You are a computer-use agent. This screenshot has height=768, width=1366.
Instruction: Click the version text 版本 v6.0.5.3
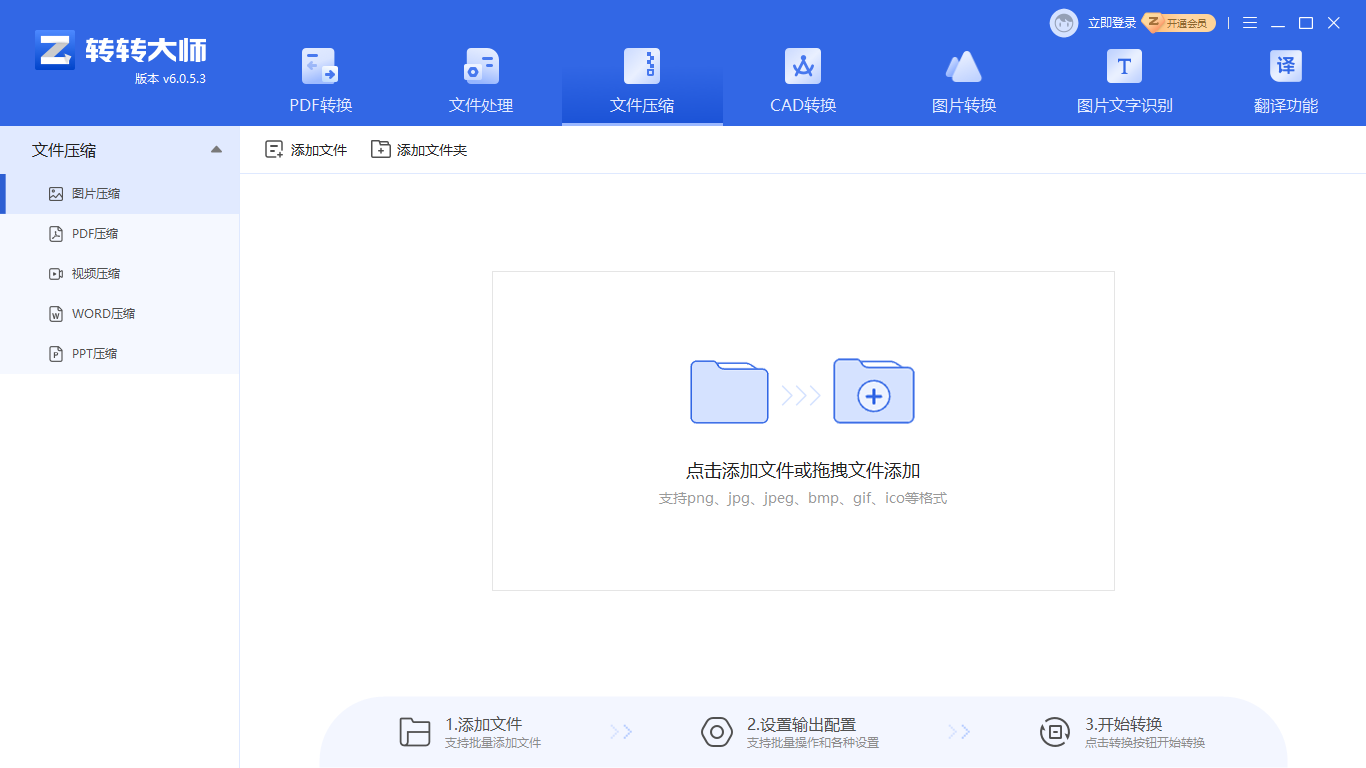point(170,79)
